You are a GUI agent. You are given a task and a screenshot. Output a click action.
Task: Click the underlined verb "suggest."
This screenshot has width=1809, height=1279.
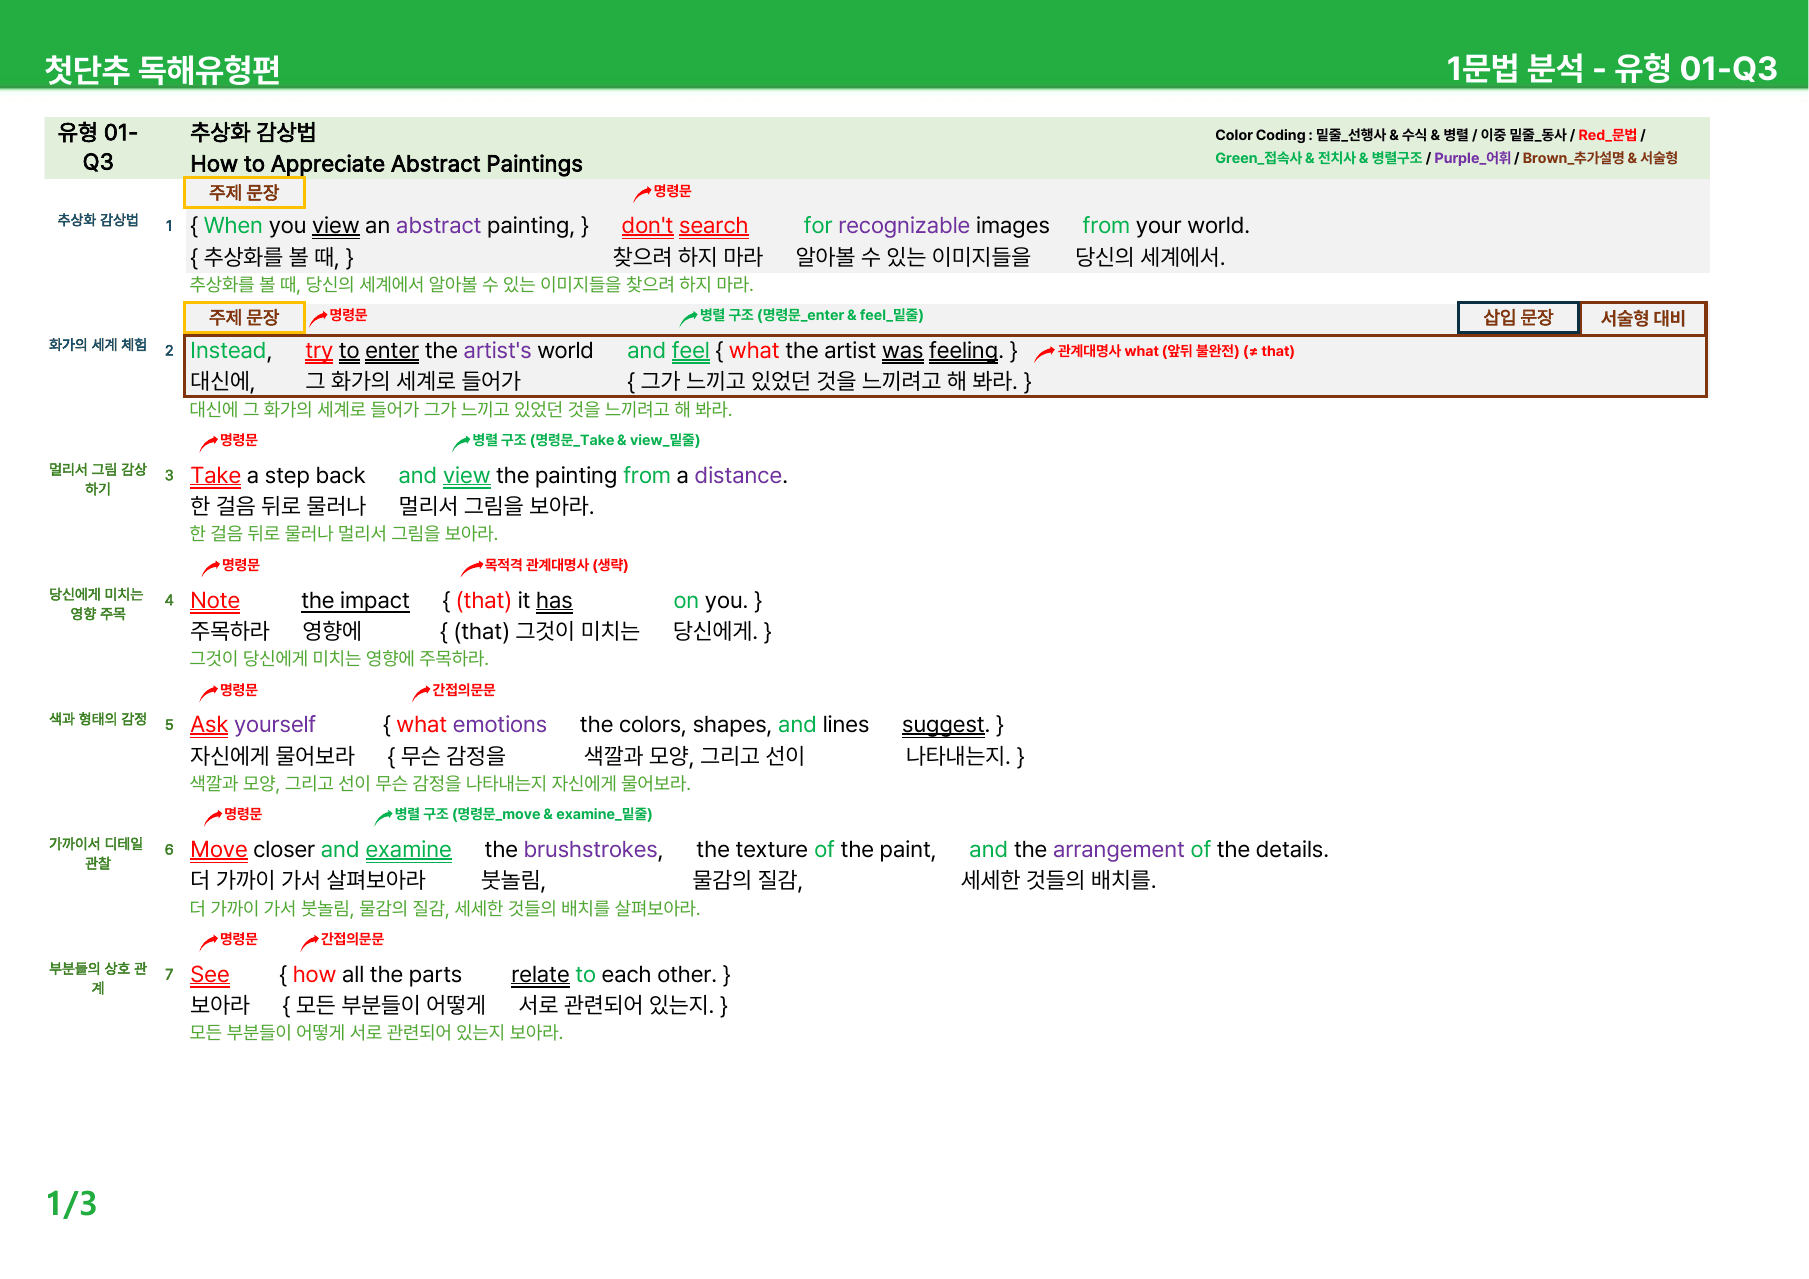[945, 725]
